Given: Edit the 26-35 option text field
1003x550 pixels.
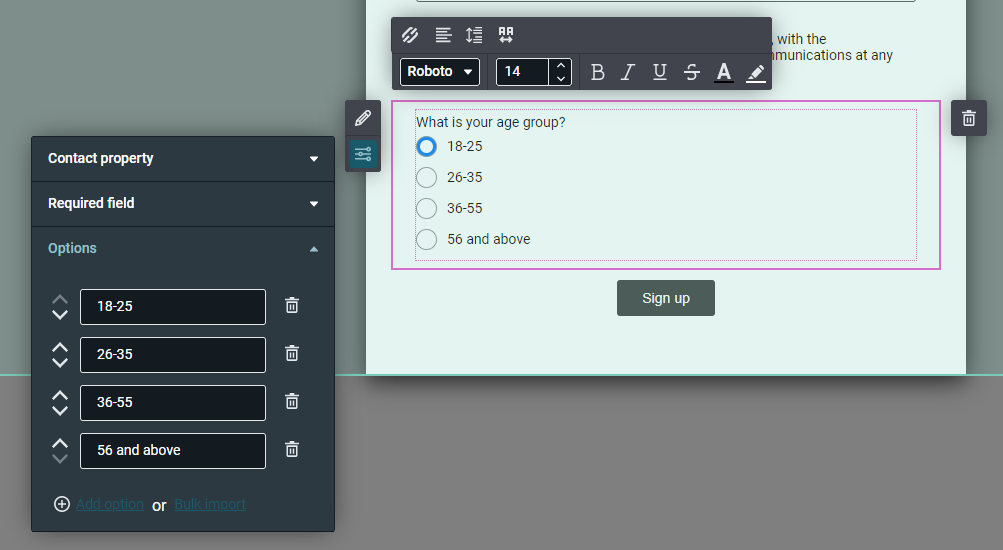Looking at the screenshot, I should pyautogui.click(x=173, y=355).
